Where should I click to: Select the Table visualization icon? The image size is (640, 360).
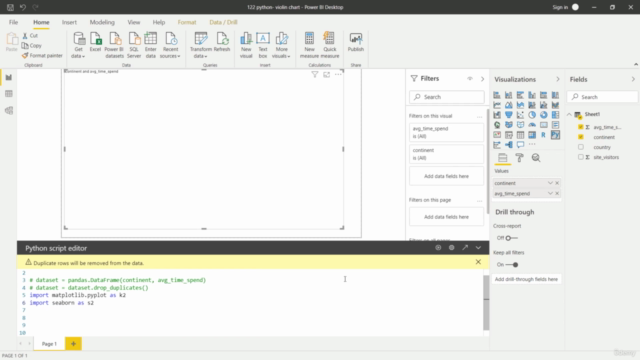point(520,135)
